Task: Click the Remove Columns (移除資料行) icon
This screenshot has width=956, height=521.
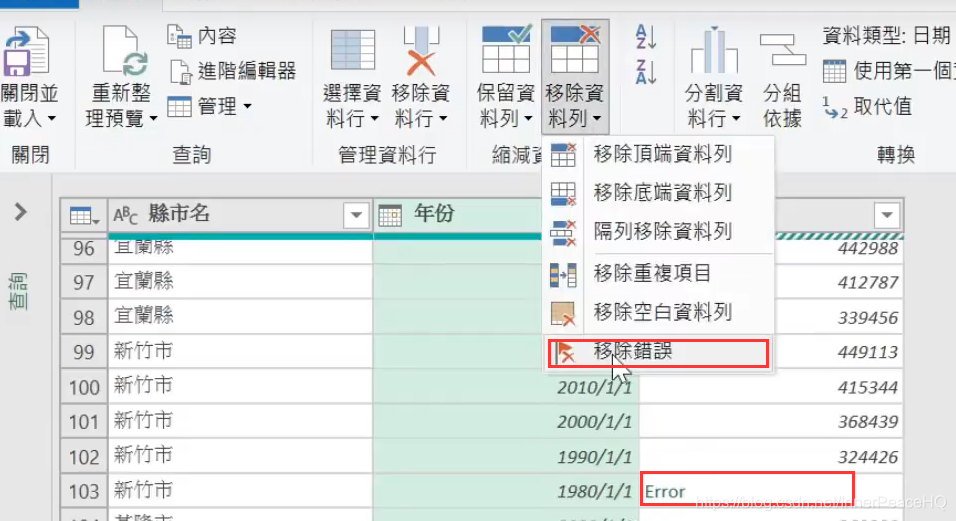Action: click(421, 51)
